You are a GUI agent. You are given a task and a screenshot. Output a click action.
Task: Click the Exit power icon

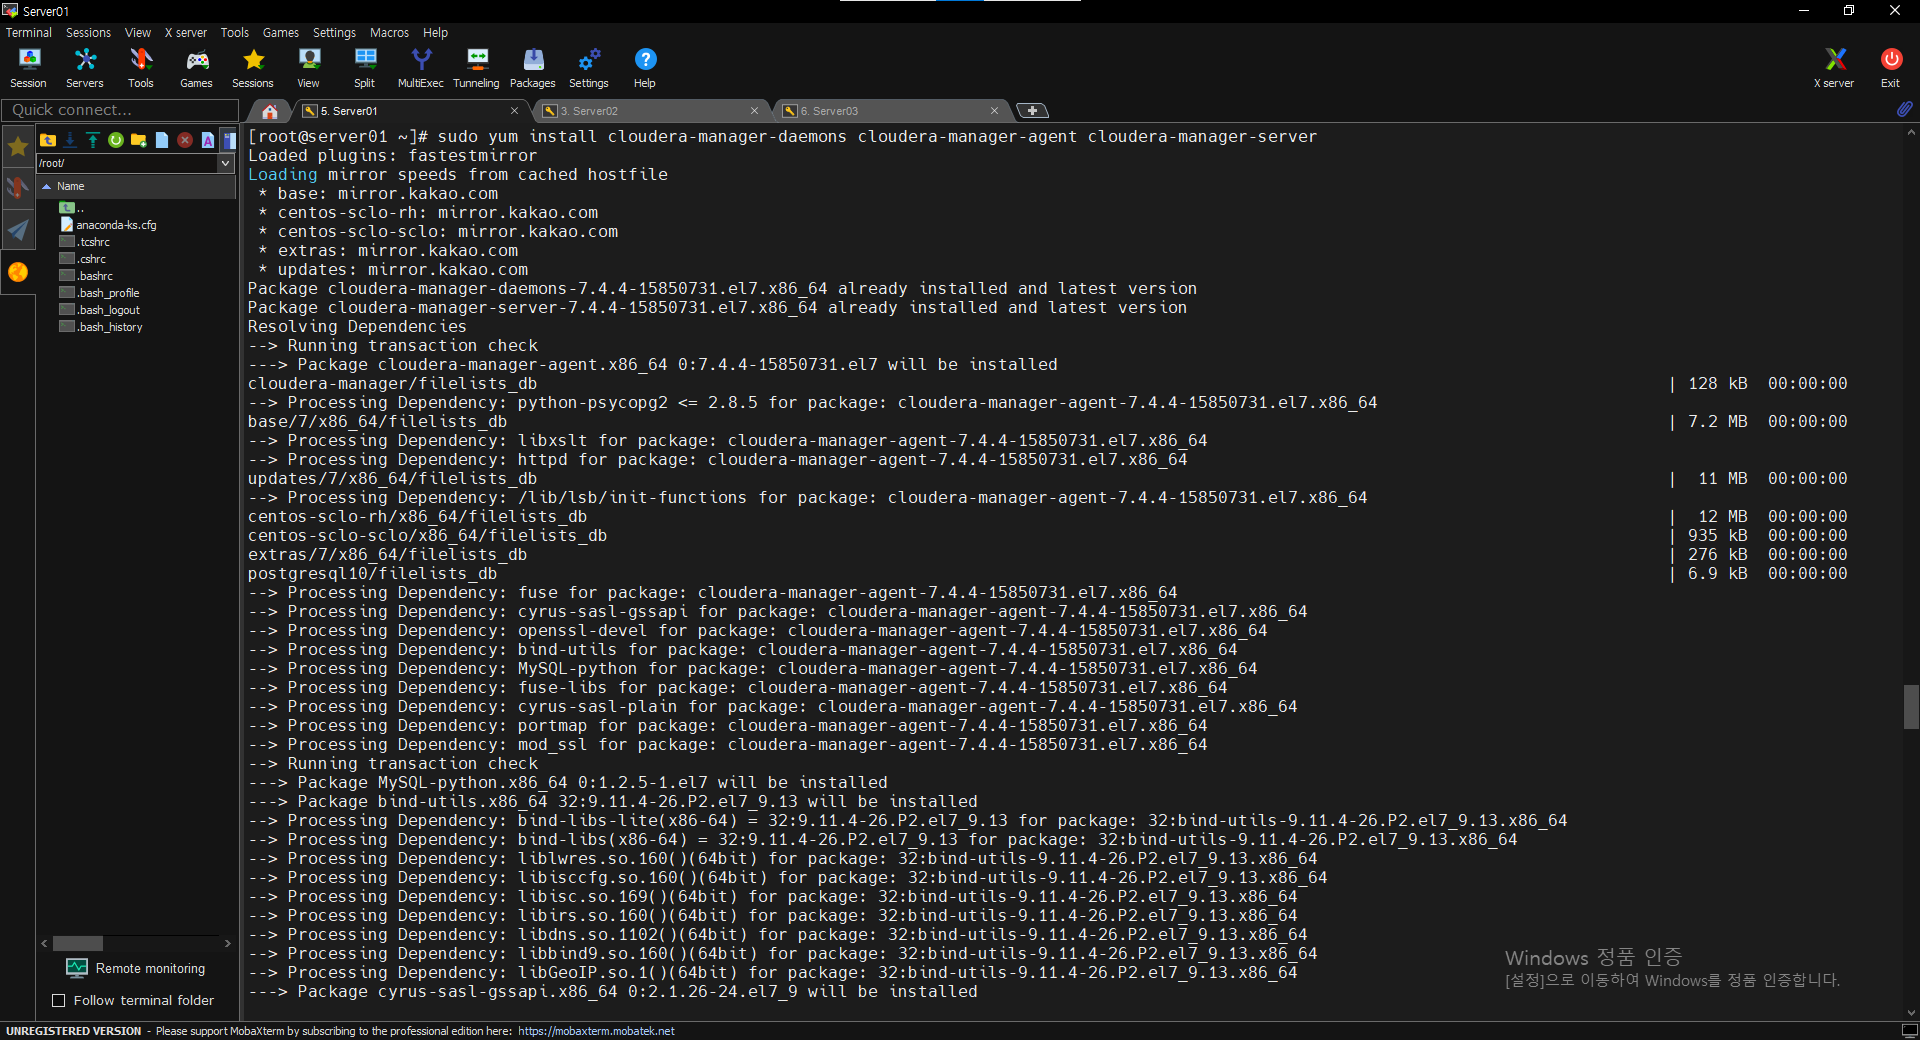coord(1891,68)
